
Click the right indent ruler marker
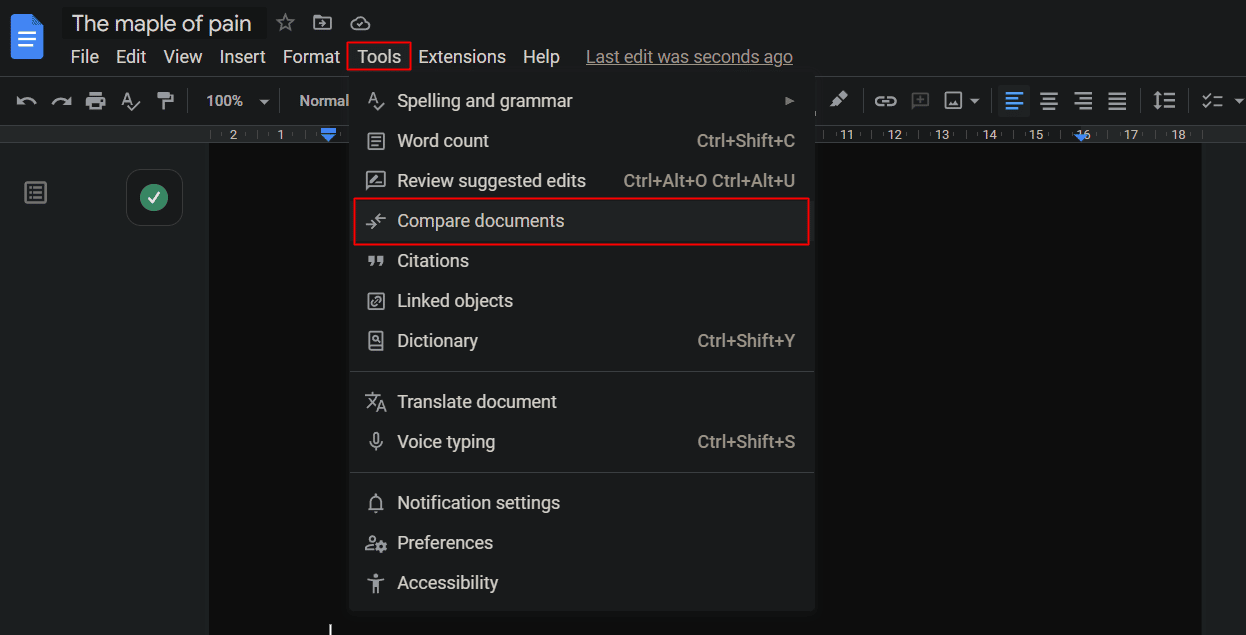coord(1081,136)
